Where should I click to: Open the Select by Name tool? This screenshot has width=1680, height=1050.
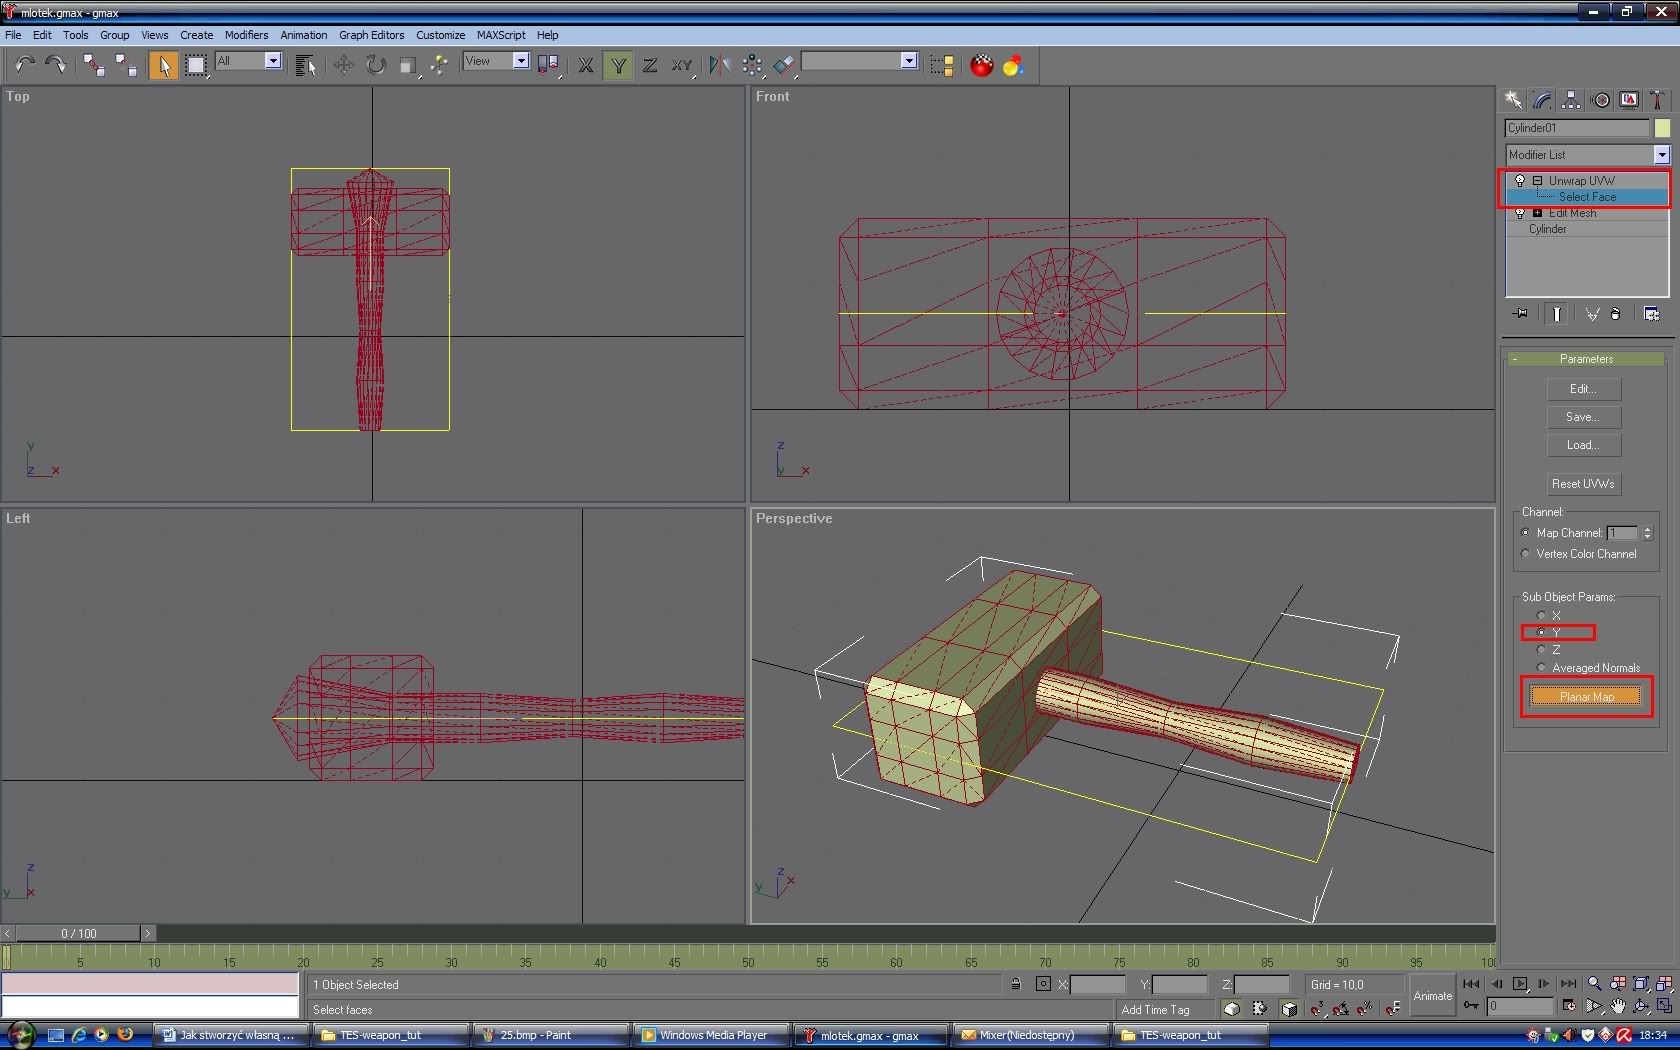306,65
